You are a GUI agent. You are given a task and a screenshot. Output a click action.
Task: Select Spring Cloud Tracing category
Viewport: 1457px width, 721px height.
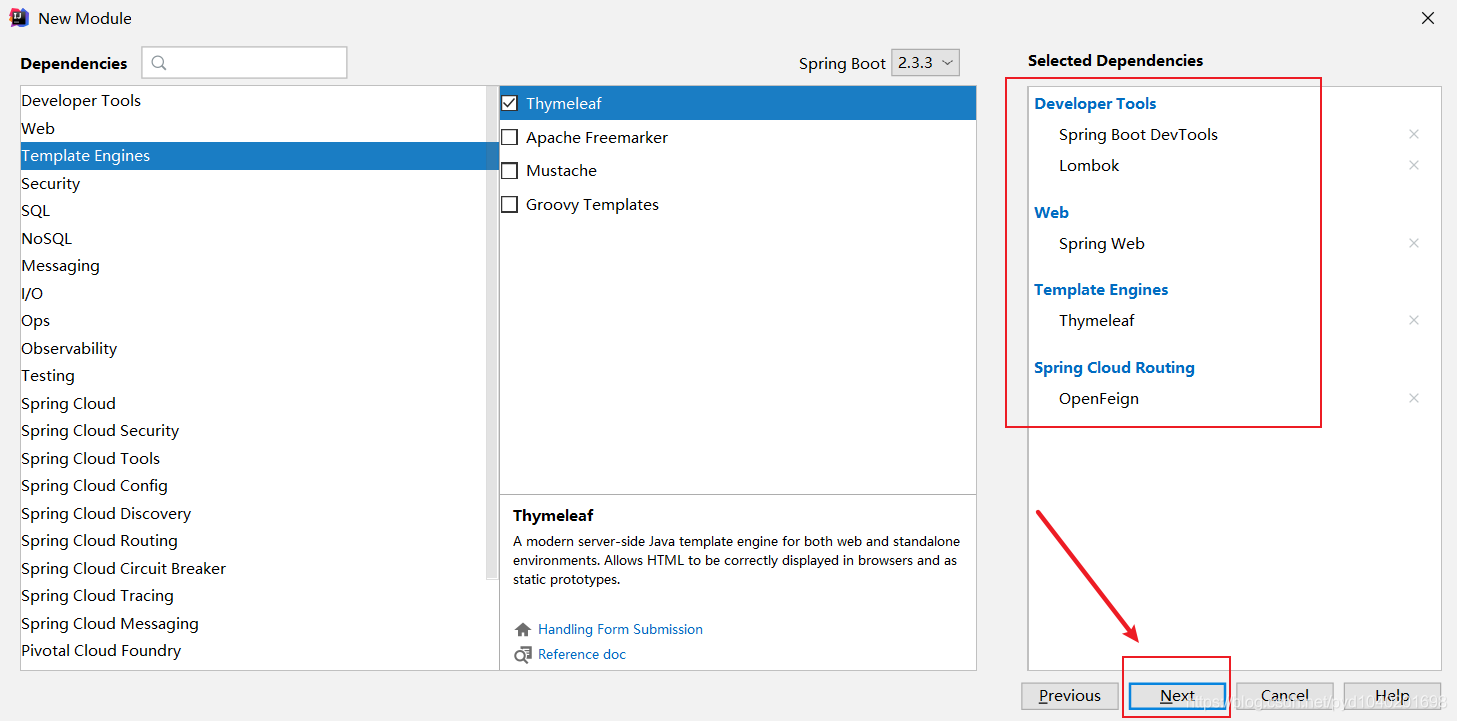click(x=253, y=596)
